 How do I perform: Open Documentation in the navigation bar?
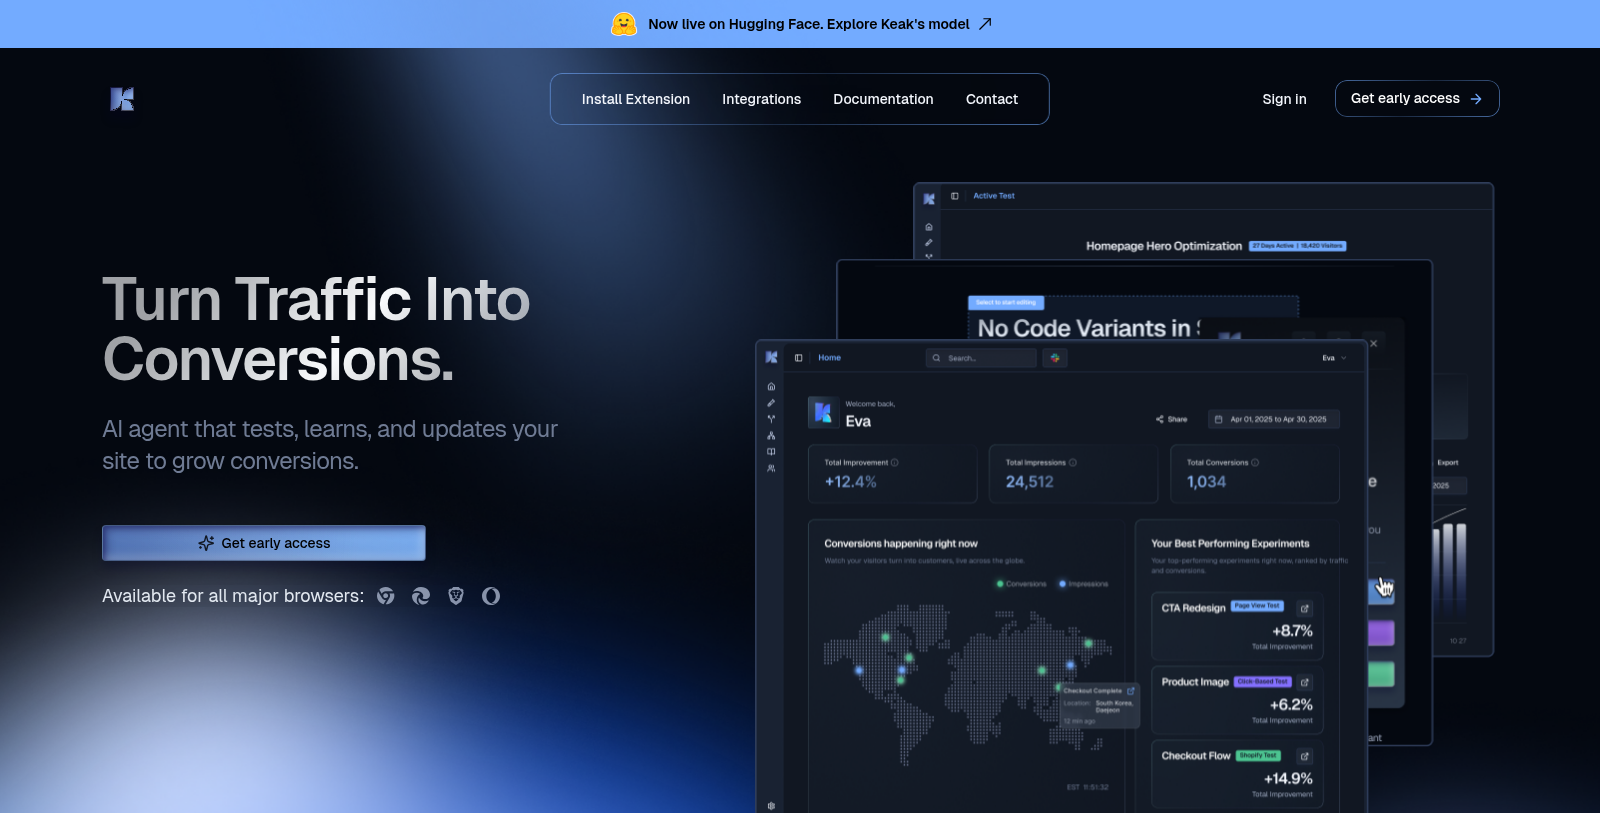(x=883, y=99)
